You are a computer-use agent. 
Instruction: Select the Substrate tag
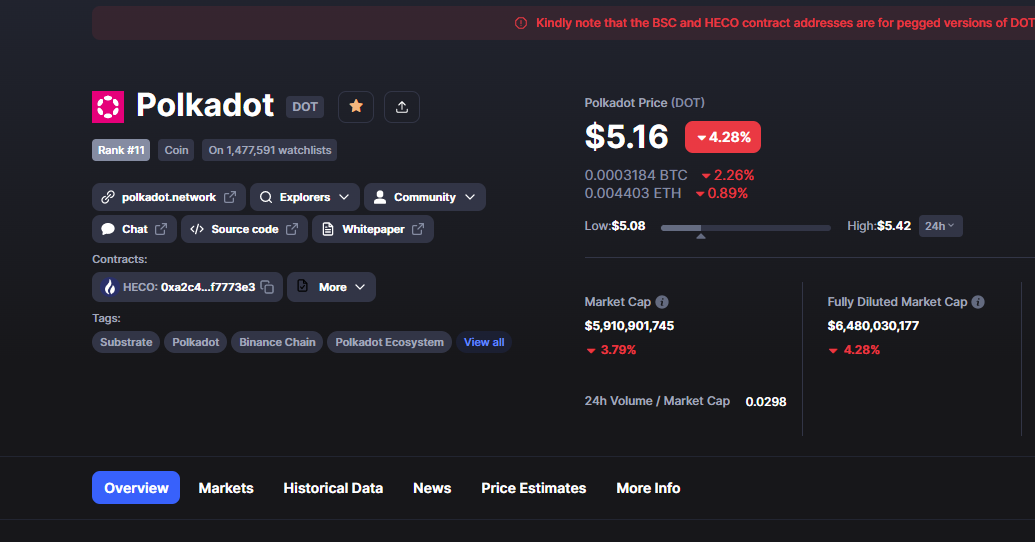[x=126, y=342]
